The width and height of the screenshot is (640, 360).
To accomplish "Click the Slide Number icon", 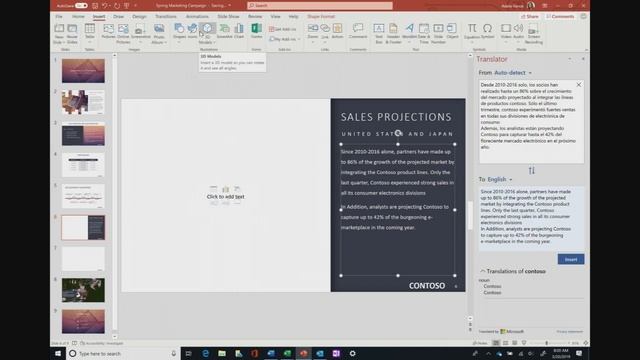I will pyautogui.click(x=438, y=28).
